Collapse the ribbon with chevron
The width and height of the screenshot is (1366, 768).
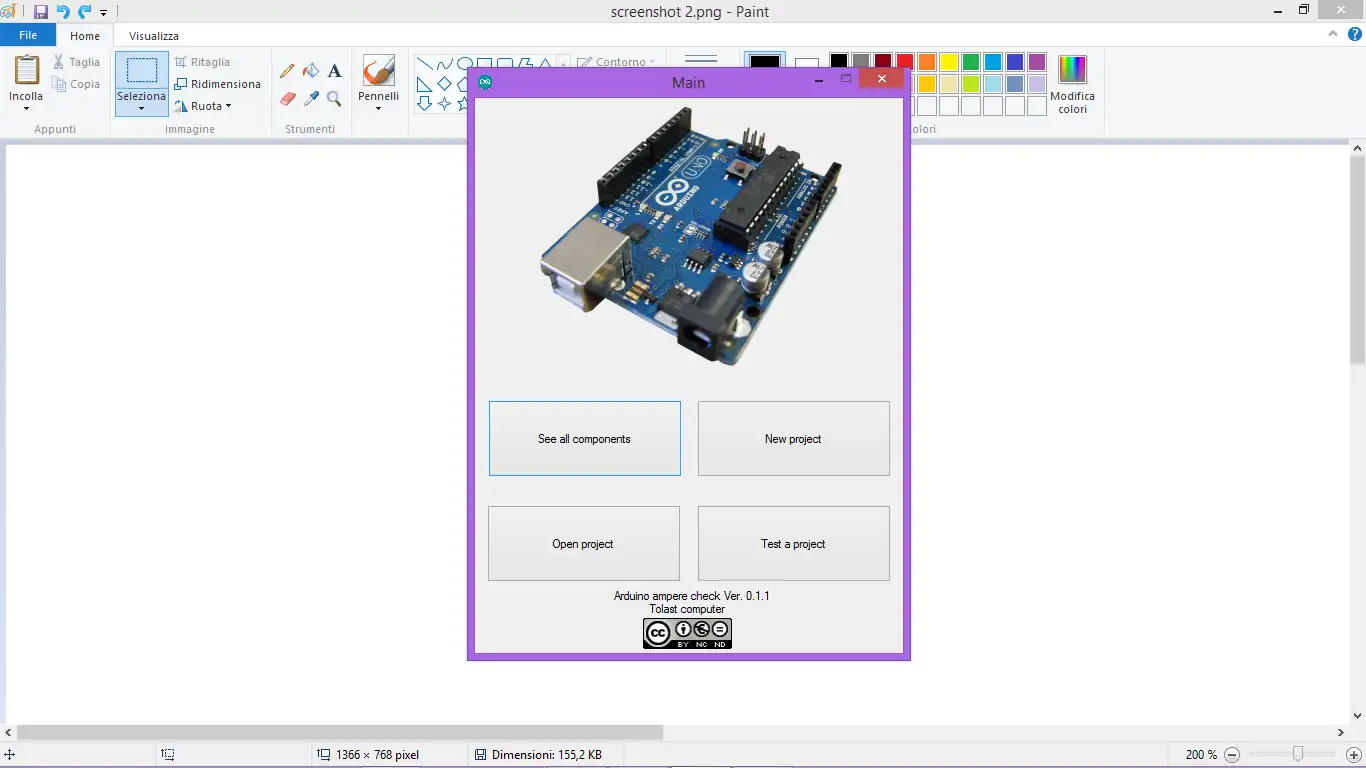(x=1333, y=34)
